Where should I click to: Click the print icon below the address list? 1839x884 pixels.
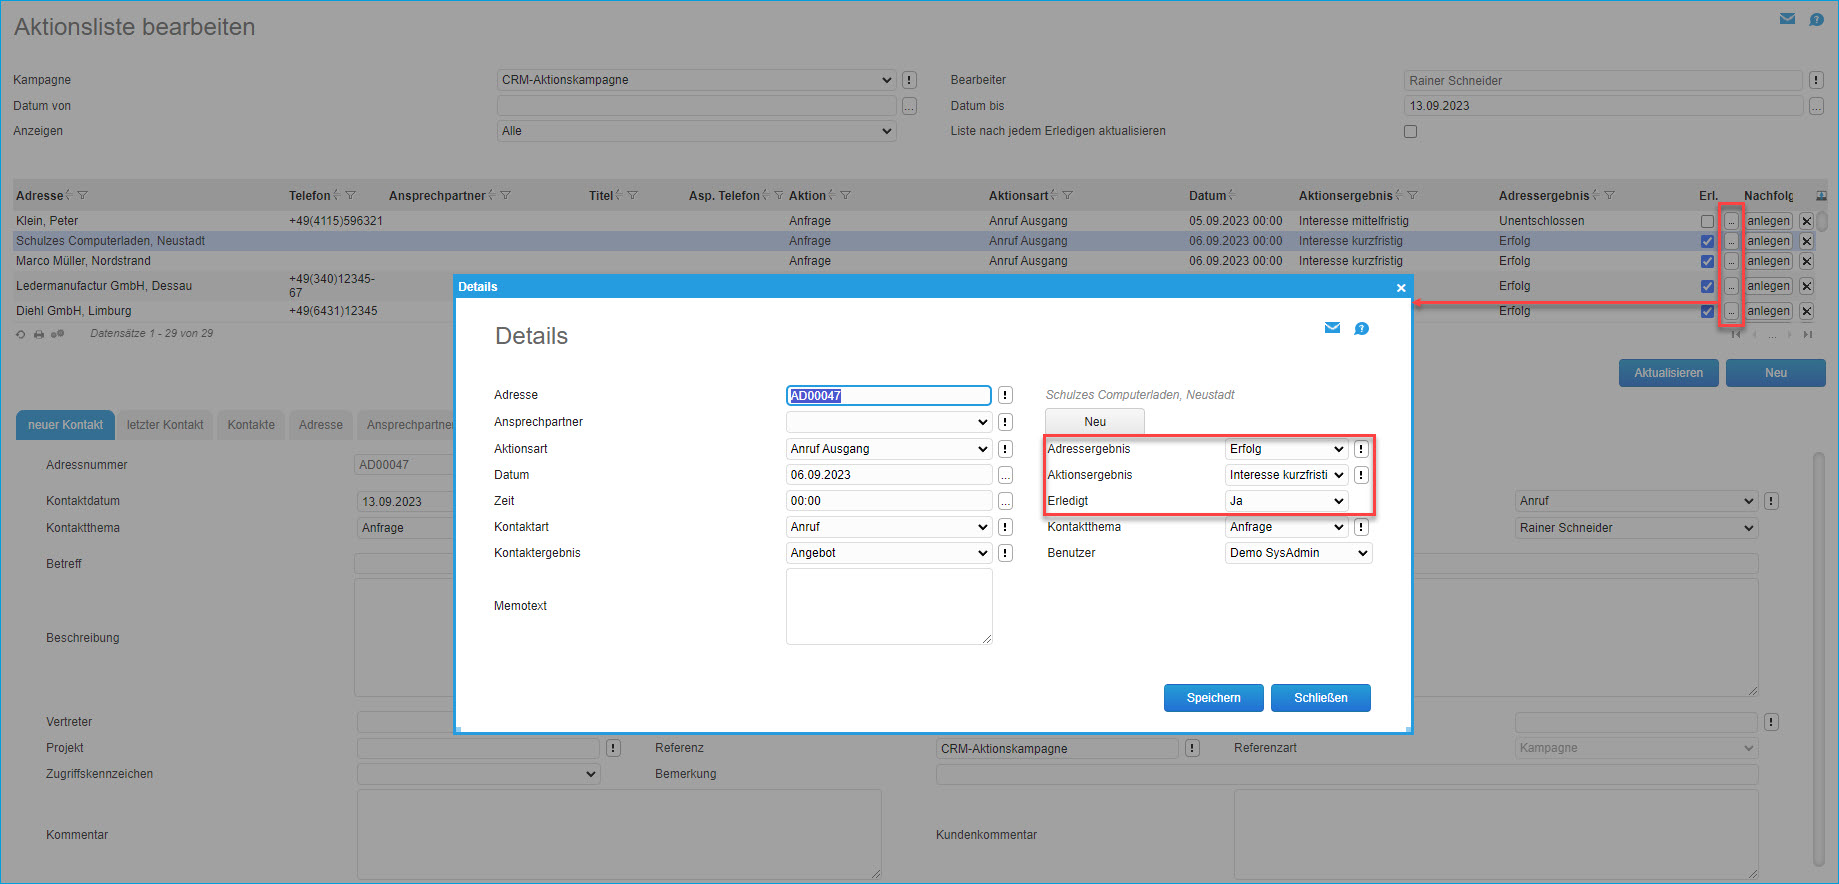coord(39,334)
